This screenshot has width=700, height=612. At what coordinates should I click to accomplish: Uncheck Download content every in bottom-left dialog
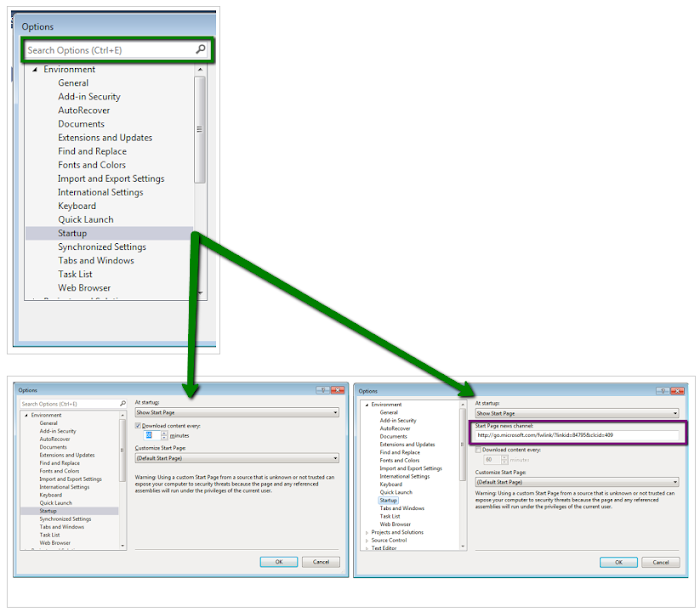click(138, 426)
